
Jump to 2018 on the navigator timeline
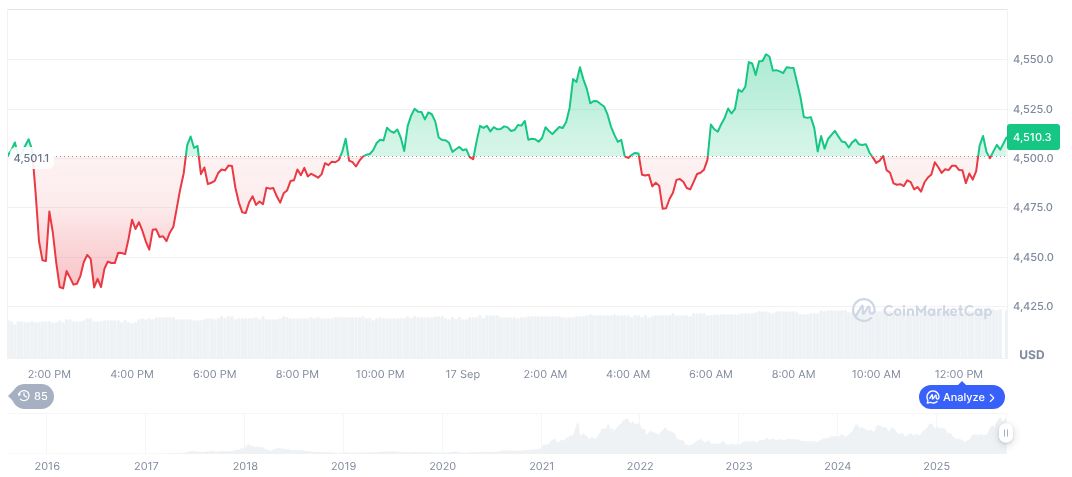[245, 466]
